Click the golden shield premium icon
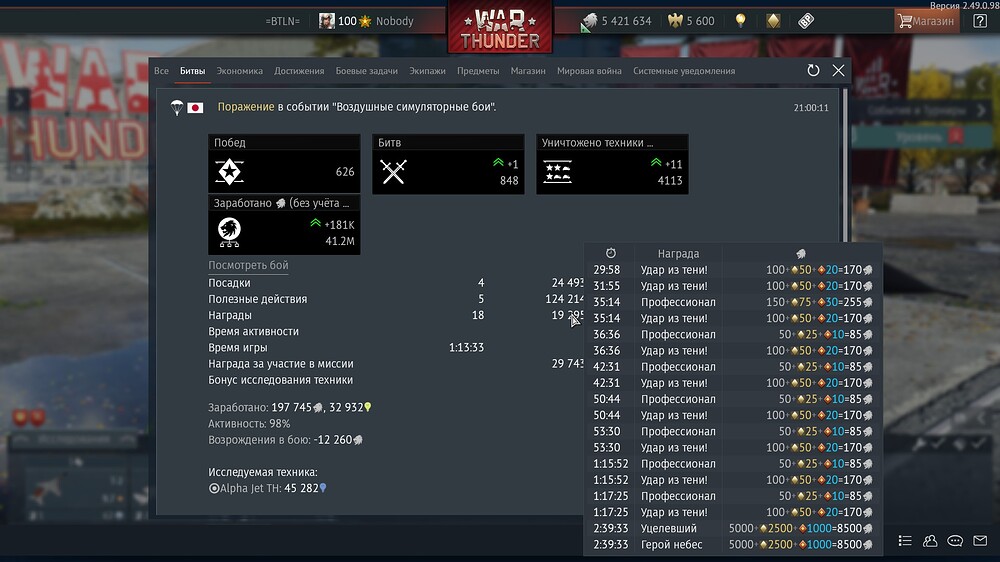This screenshot has width=1000, height=562. coord(773,21)
